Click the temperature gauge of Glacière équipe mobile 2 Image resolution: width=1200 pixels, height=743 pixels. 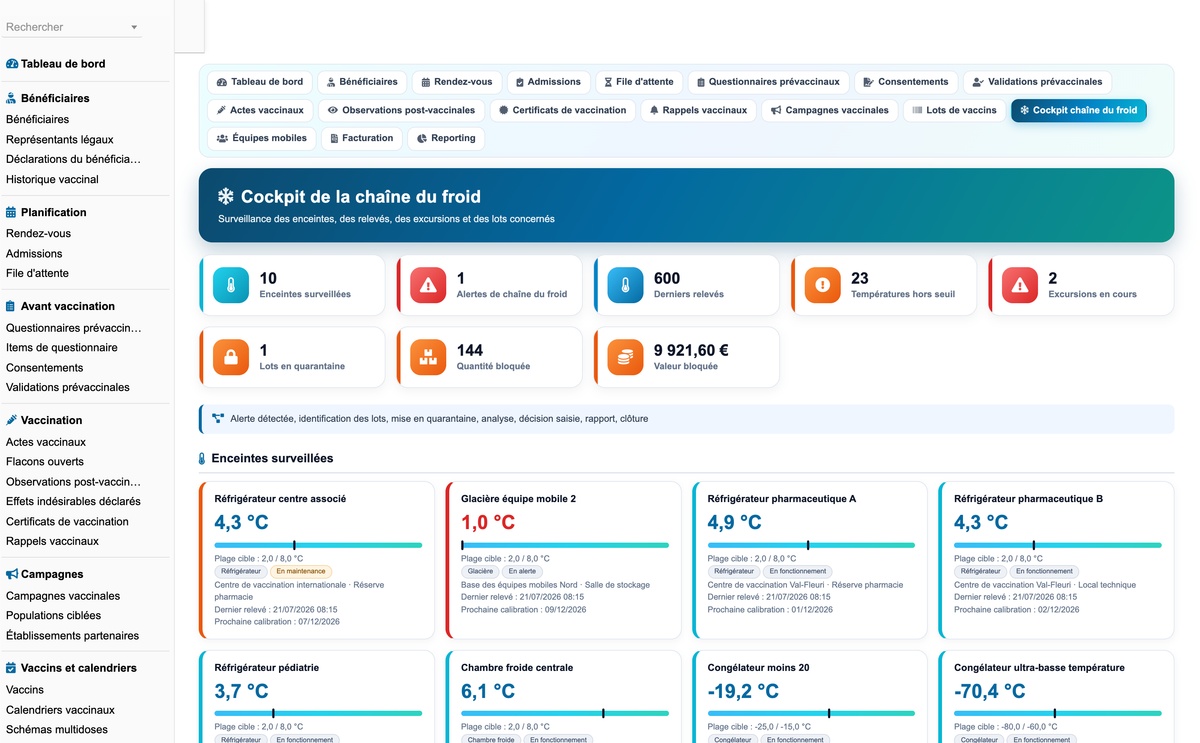pyautogui.click(x=565, y=545)
